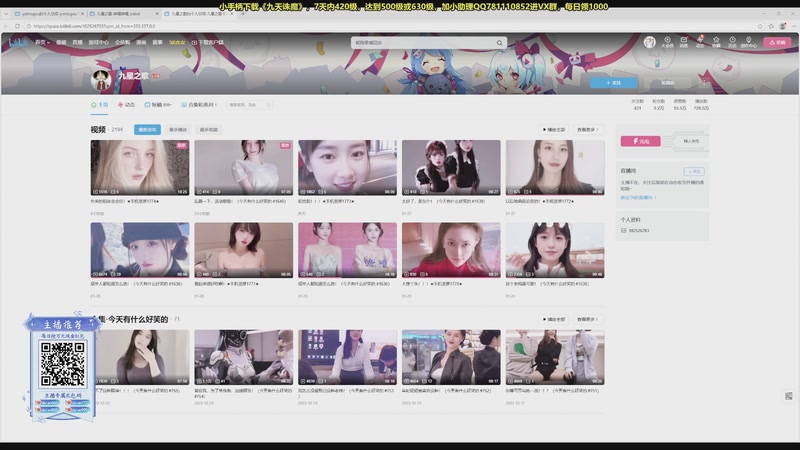The width and height of the screenshot is (800, 450).
Task: Switch to the 动态 tab on the profile
Action: pos(127,104)
